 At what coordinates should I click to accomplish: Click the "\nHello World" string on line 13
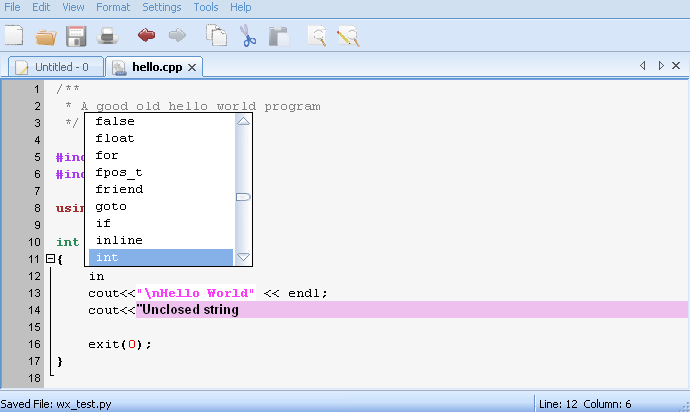pyautogui.click(x=196, y=293)
